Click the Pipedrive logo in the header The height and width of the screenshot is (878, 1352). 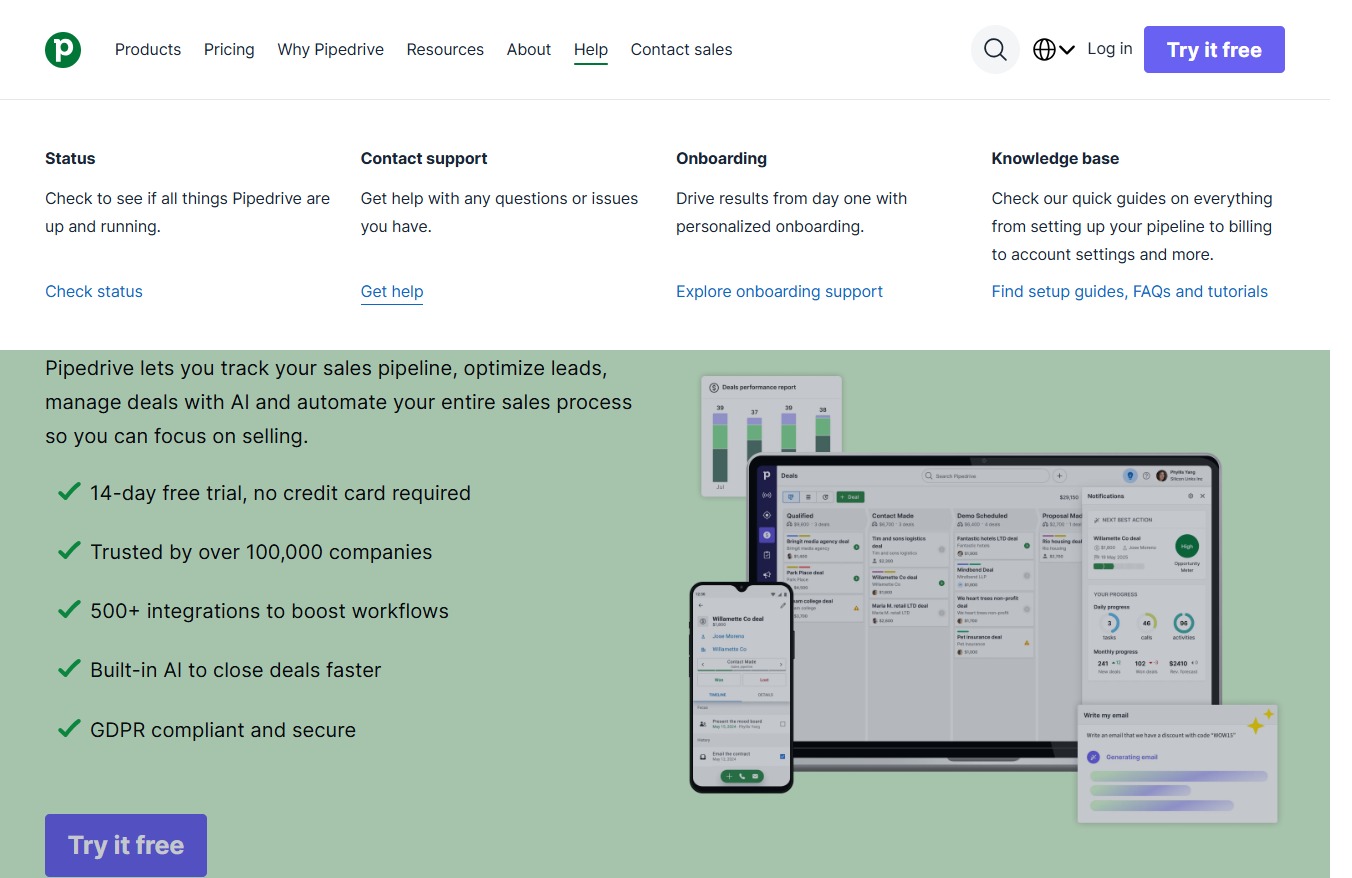(63, 49)
